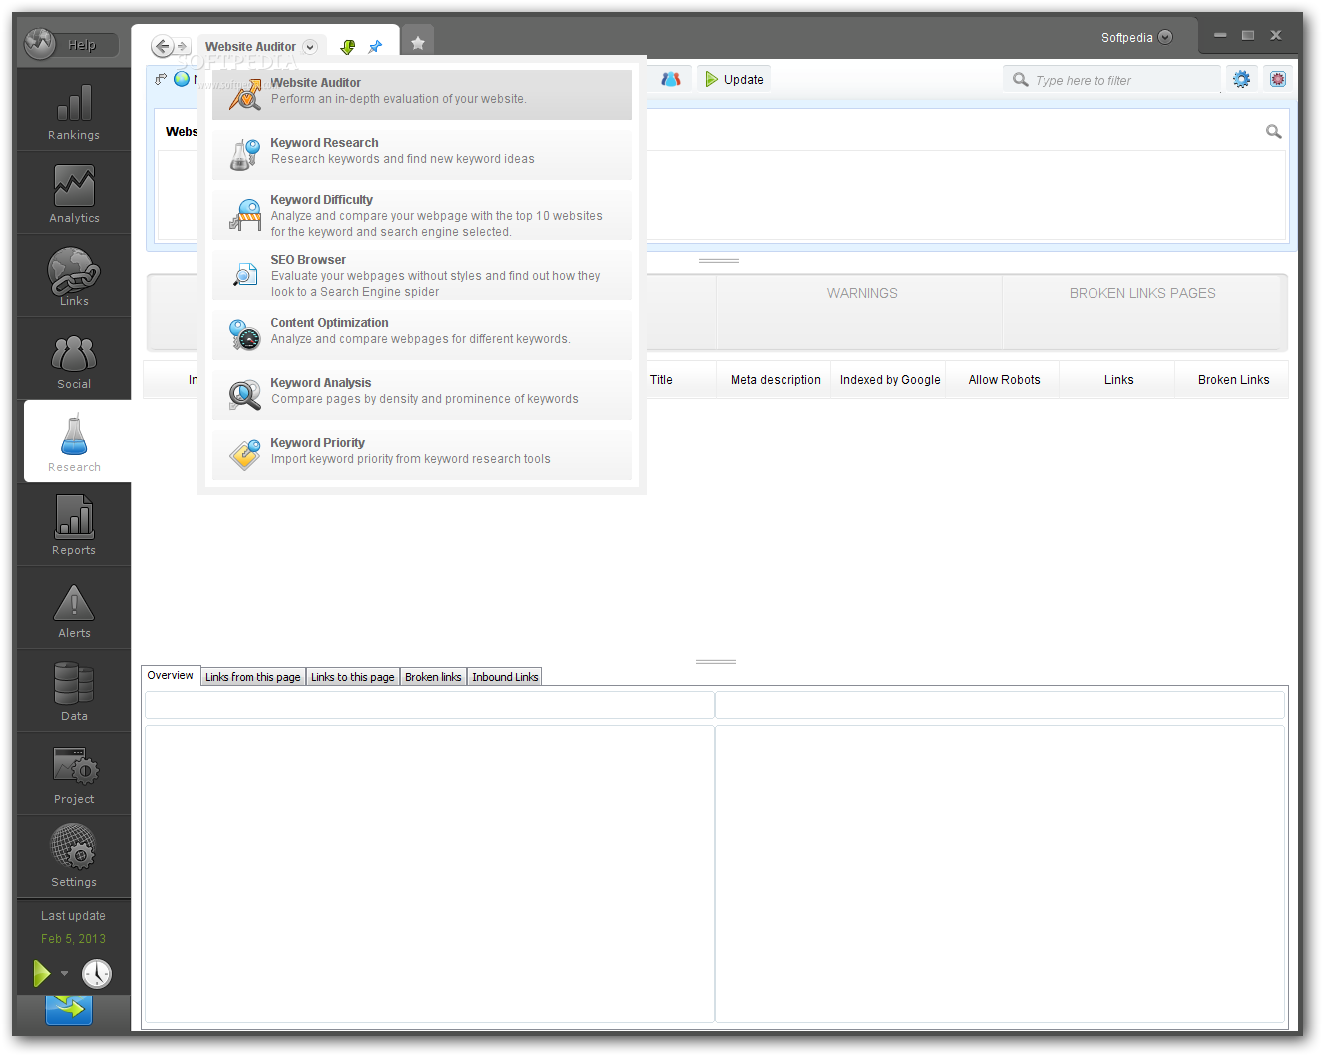
Task: Click the red cog toolbar icon
Action: tap(1277, 79)
